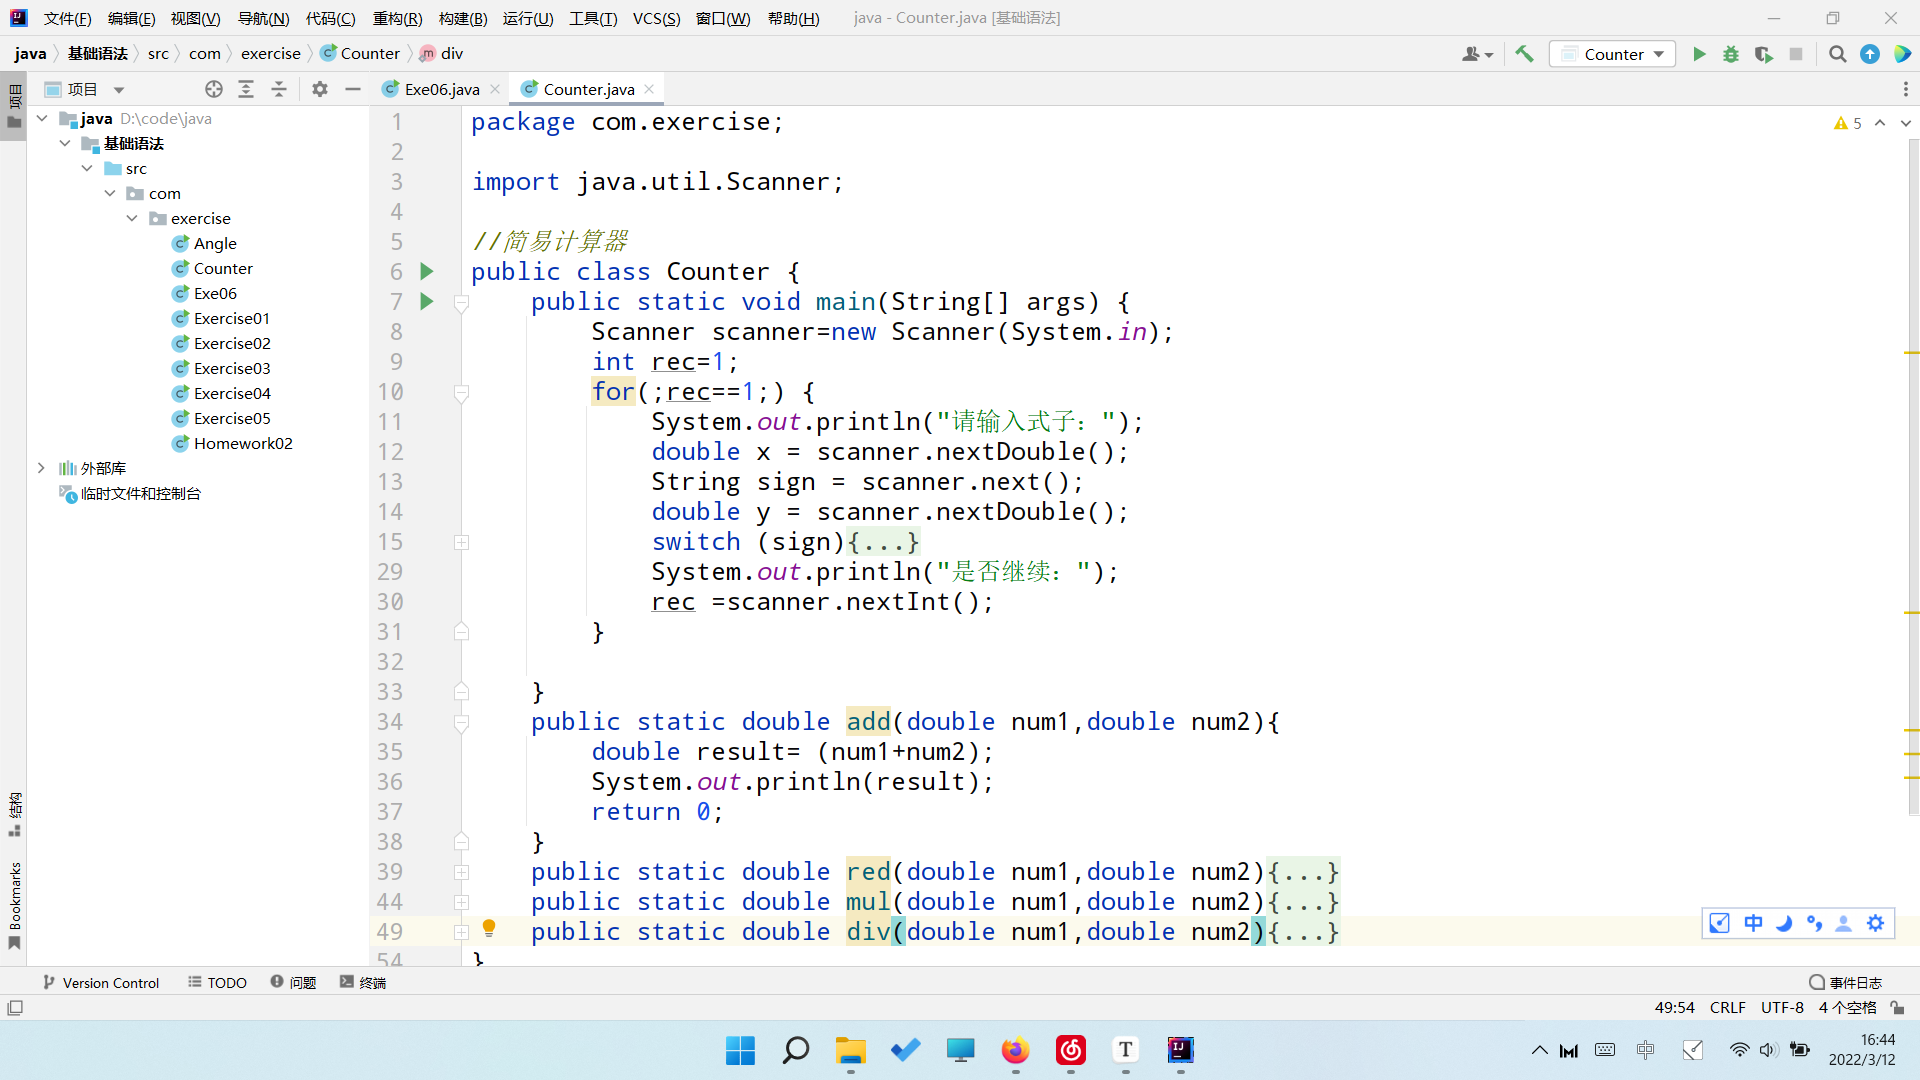The width and height of the screenshot is (1920, 1080).
Task: Collapse the exercise folder in project tree
Action: tap(132, 218)
